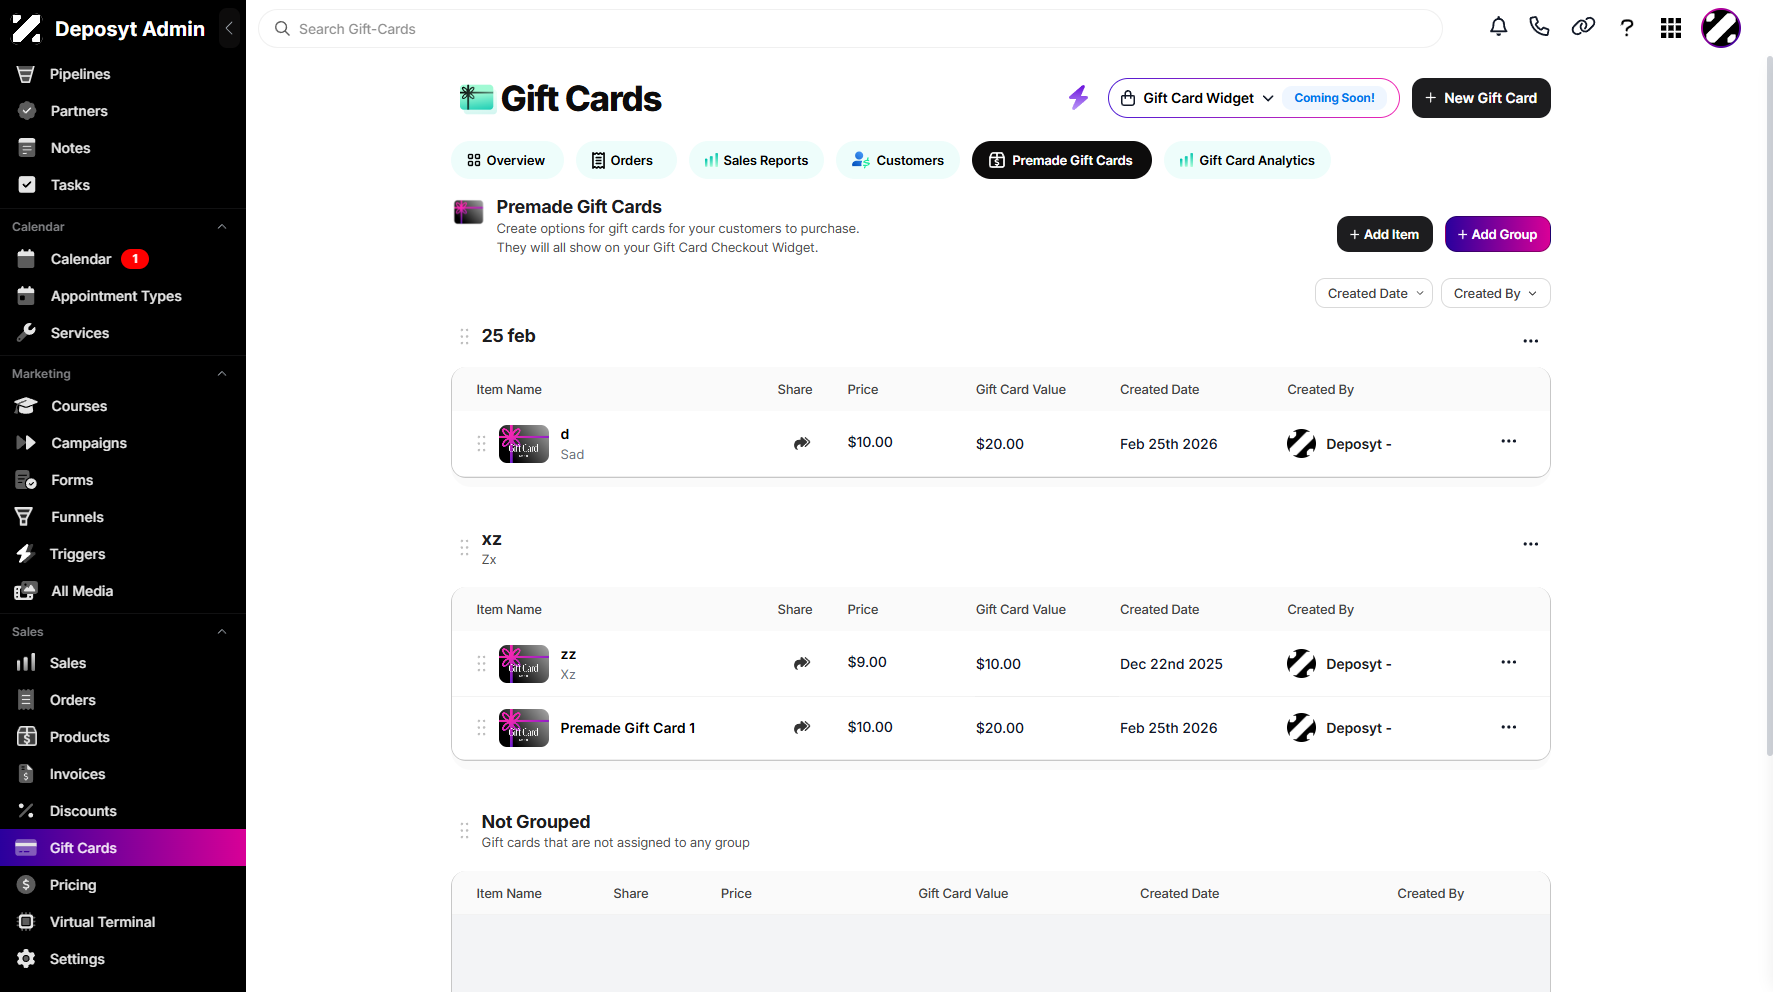Open row menu for zz gift card
1773x992 pixels.
click(1508, 662)
